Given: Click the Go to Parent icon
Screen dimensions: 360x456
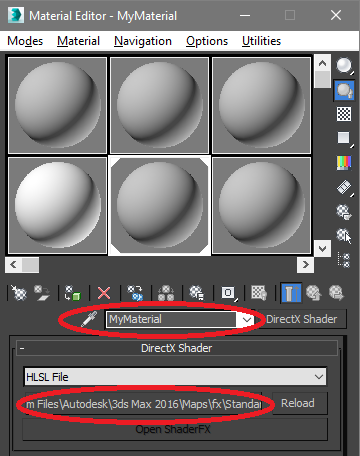Looking at the screenshot, I should coord(314,293).
